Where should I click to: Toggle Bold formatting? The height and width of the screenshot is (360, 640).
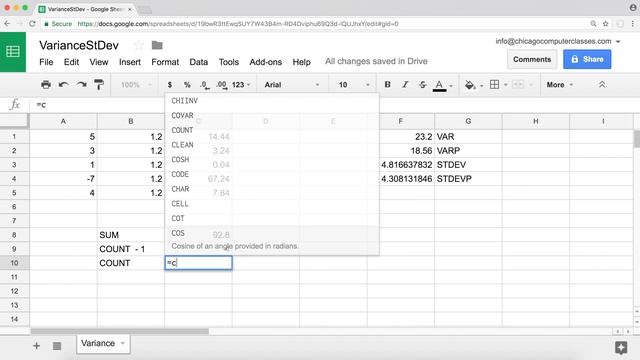coord(387,84)
